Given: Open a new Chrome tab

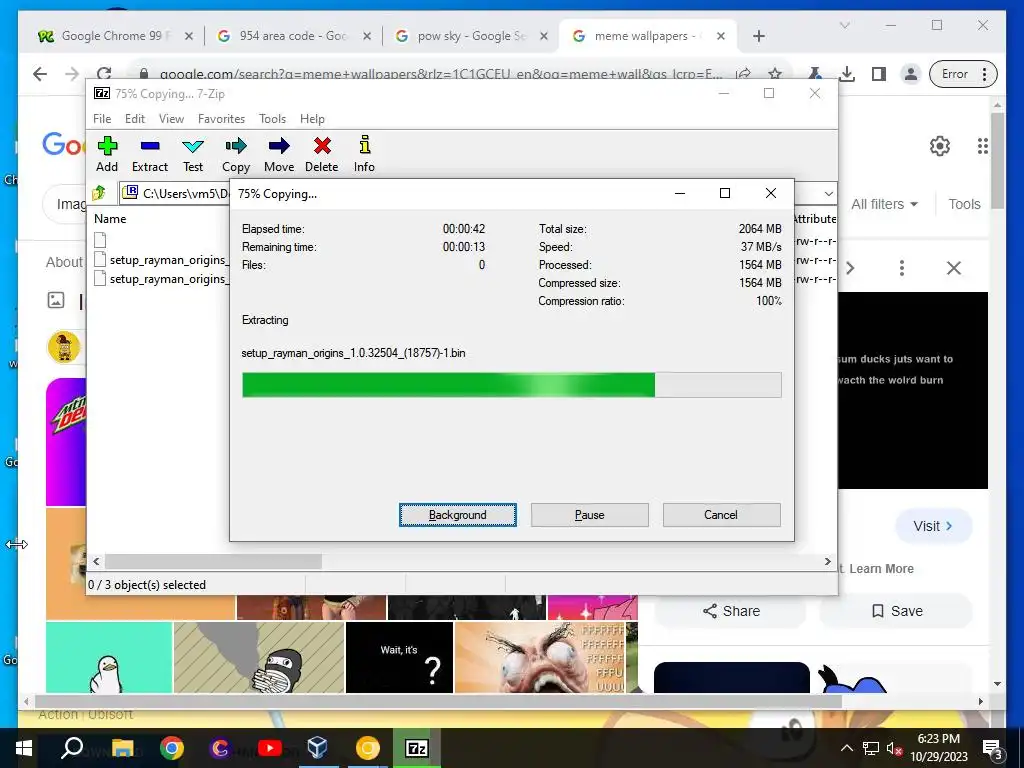Looking at the screenshot, I should point(758,36).
